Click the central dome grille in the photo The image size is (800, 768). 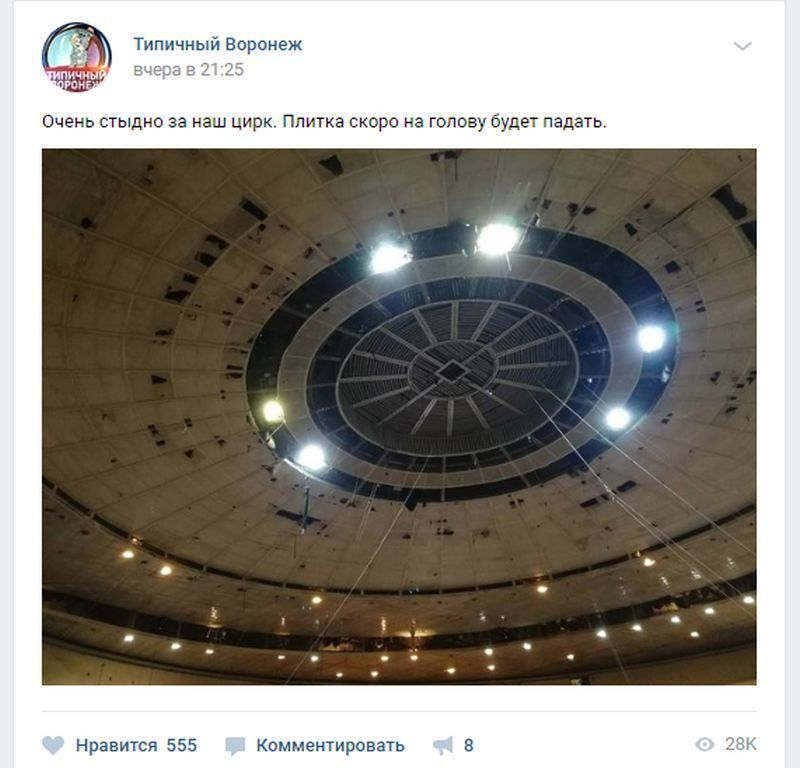pyautogui.click(x=452, y=369)
